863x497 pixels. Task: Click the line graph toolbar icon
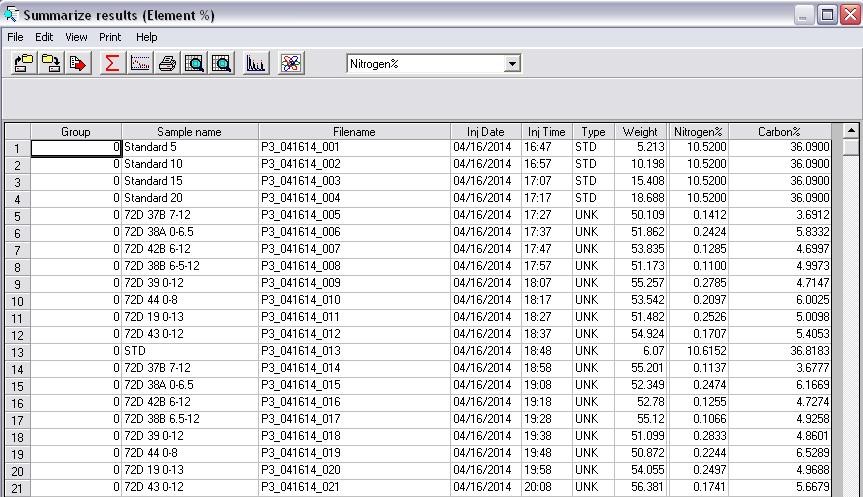click(139, 63)
